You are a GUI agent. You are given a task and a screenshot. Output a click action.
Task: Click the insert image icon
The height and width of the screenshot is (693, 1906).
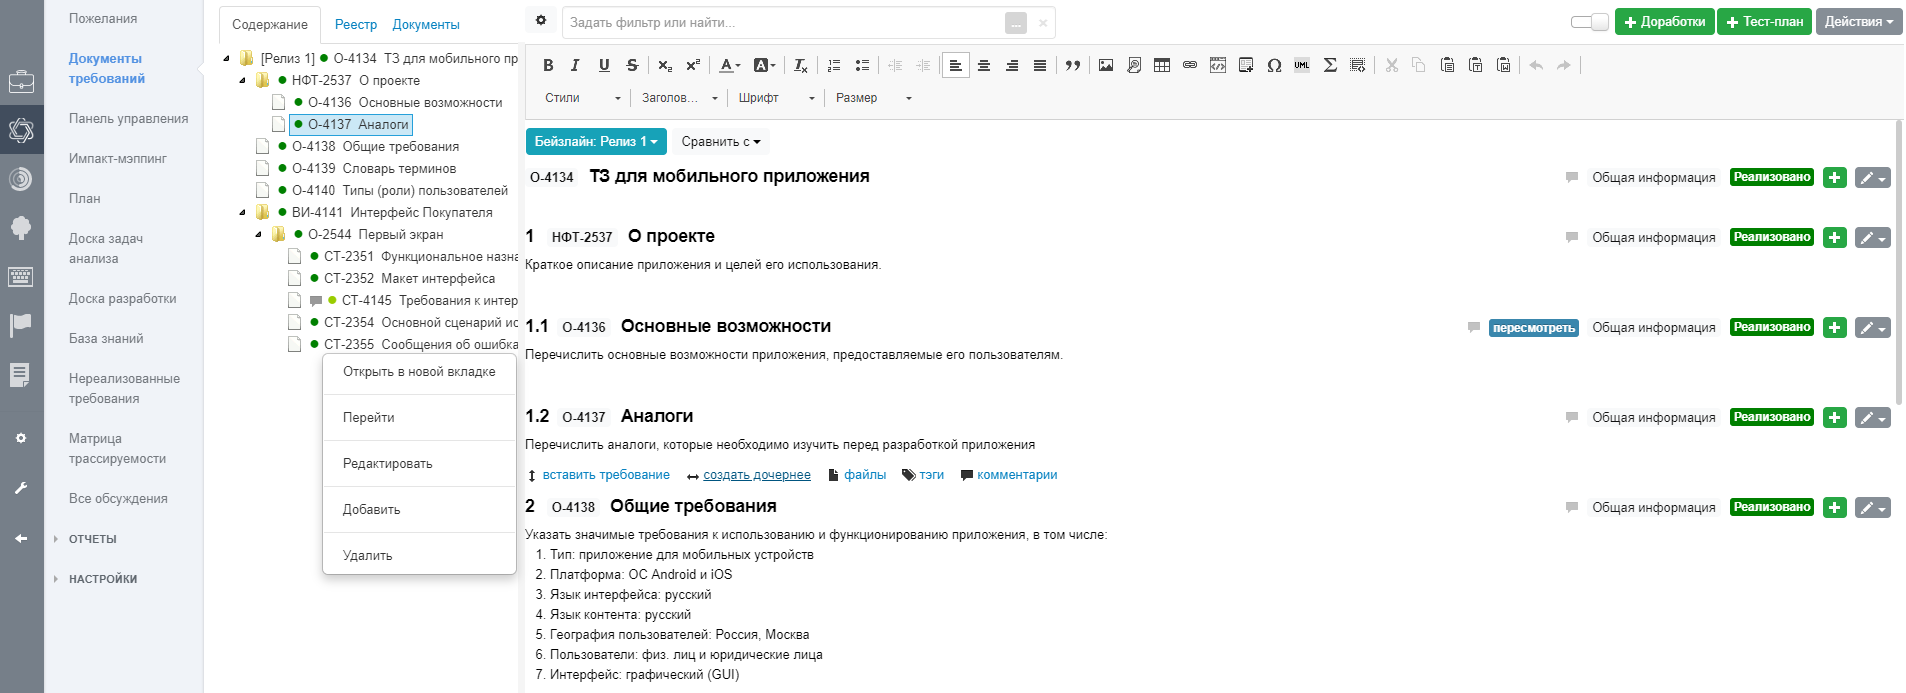point(1105,65)
